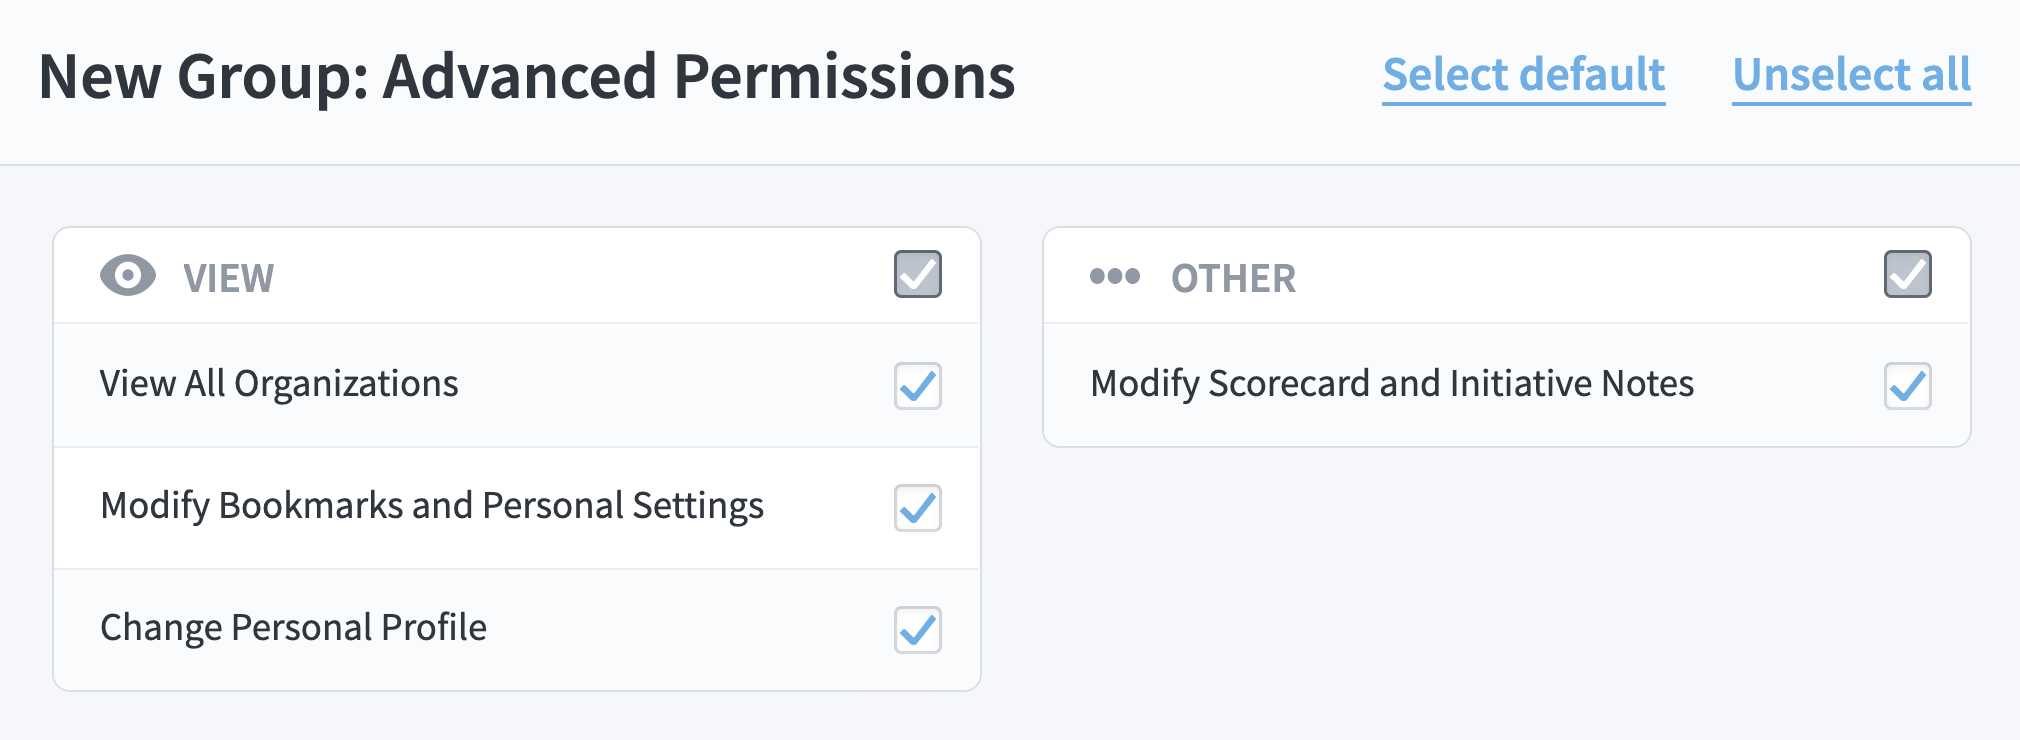Click the Unselect all link
This screenshot has width=2020, height=740.
point(1852,76)
